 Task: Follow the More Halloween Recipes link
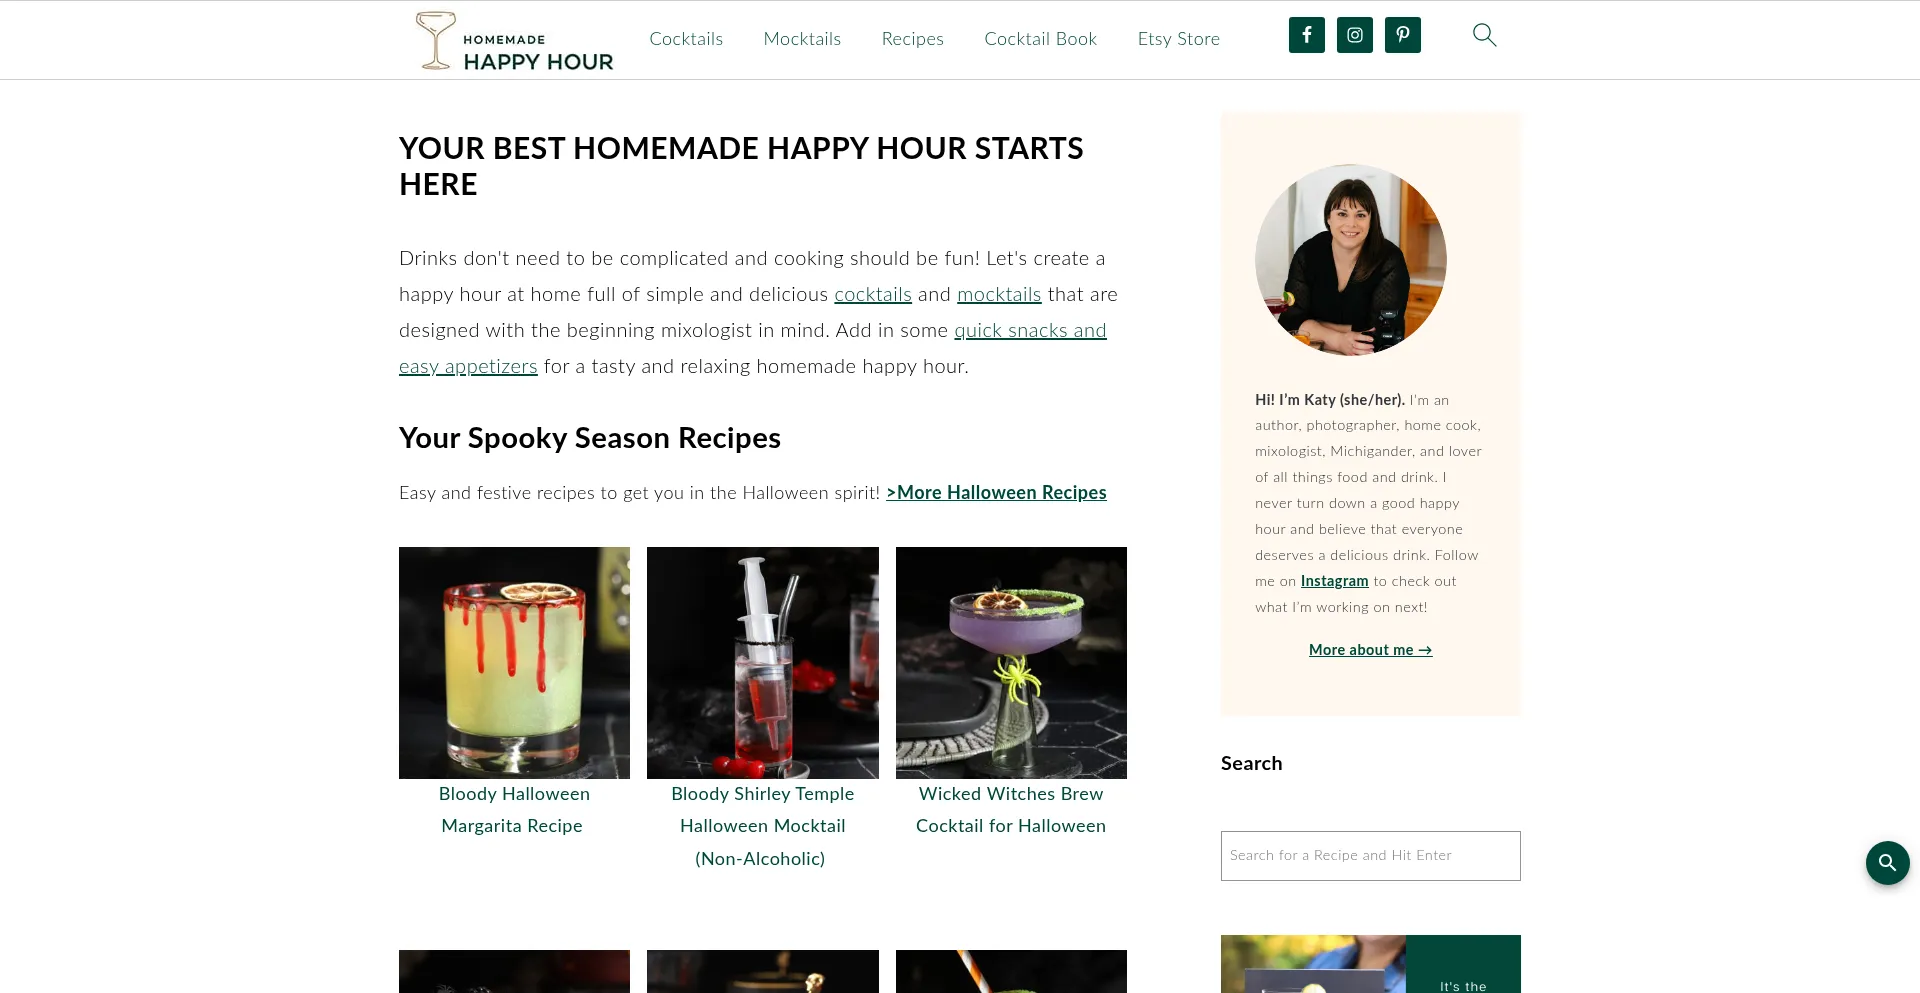996,493
